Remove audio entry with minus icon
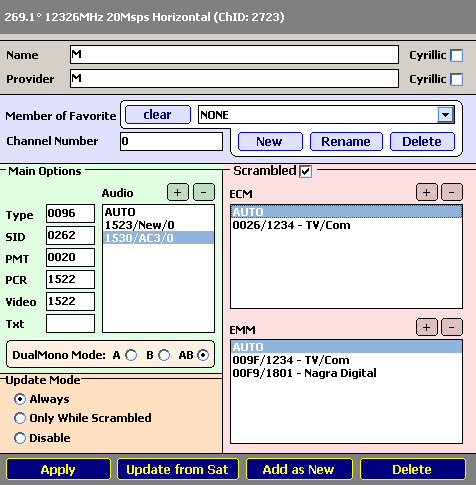This screenshot has width=476, height=485. pyautogui.click(x=204, y=192)
